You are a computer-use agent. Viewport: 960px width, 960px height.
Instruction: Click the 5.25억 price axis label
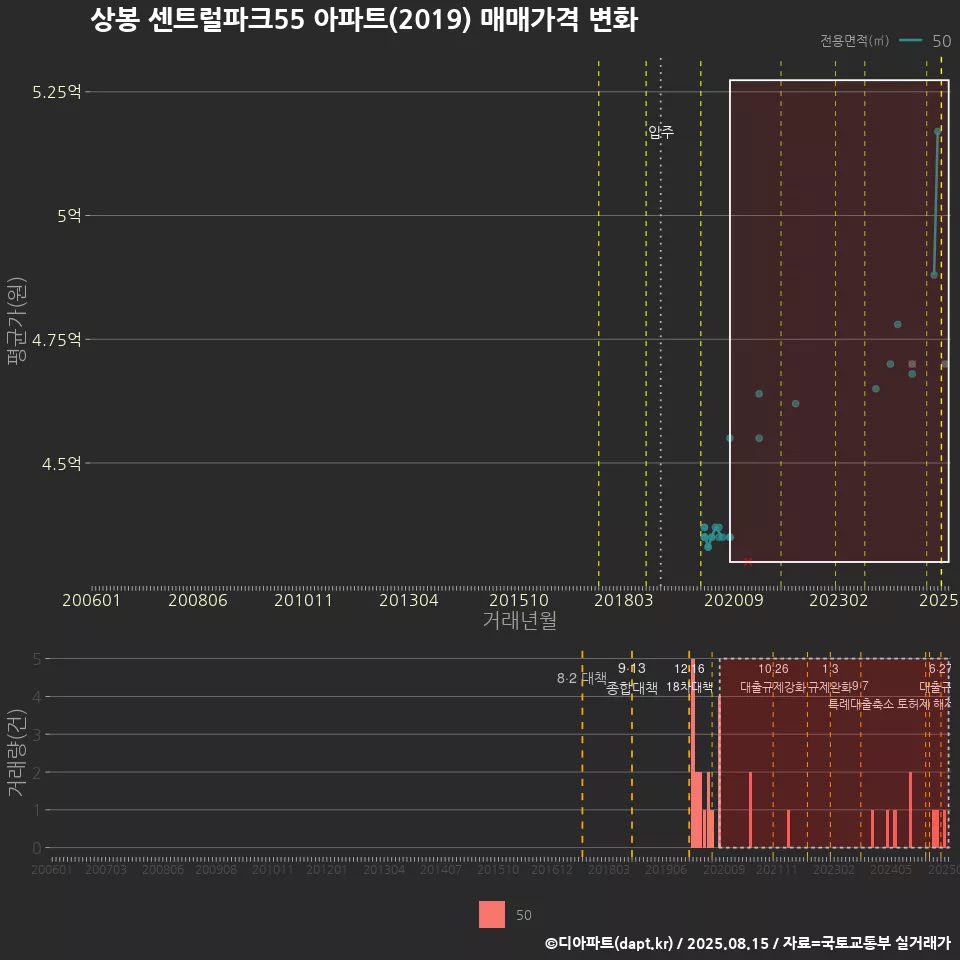tap(56, 92)
